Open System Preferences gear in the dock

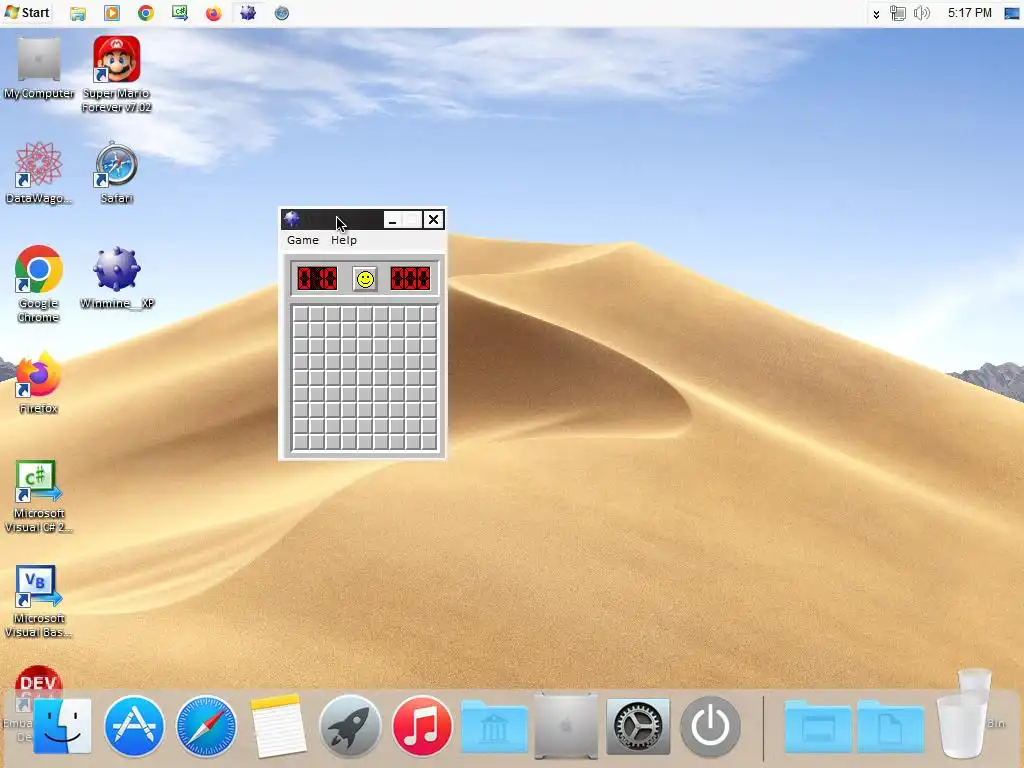(638, 726)
